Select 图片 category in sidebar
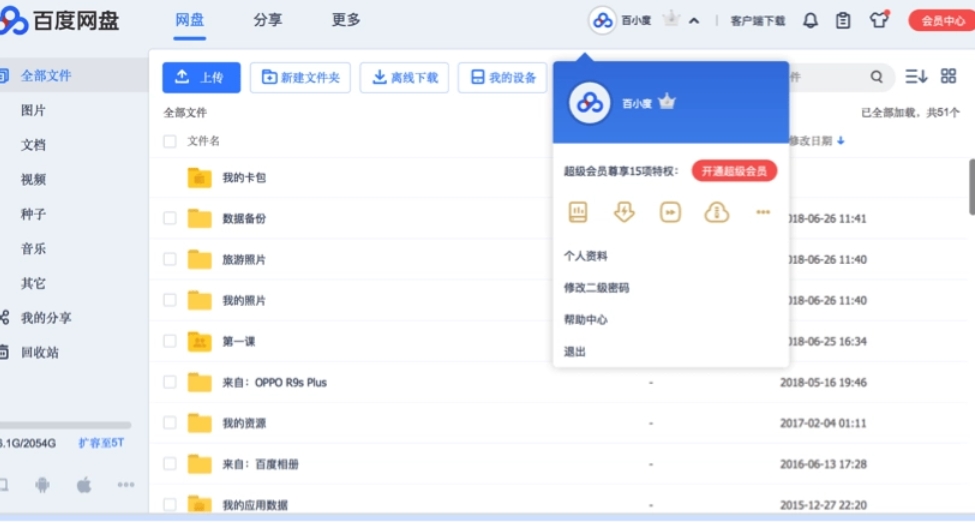This screenshot has height=523, width=975. click(33, 110)
